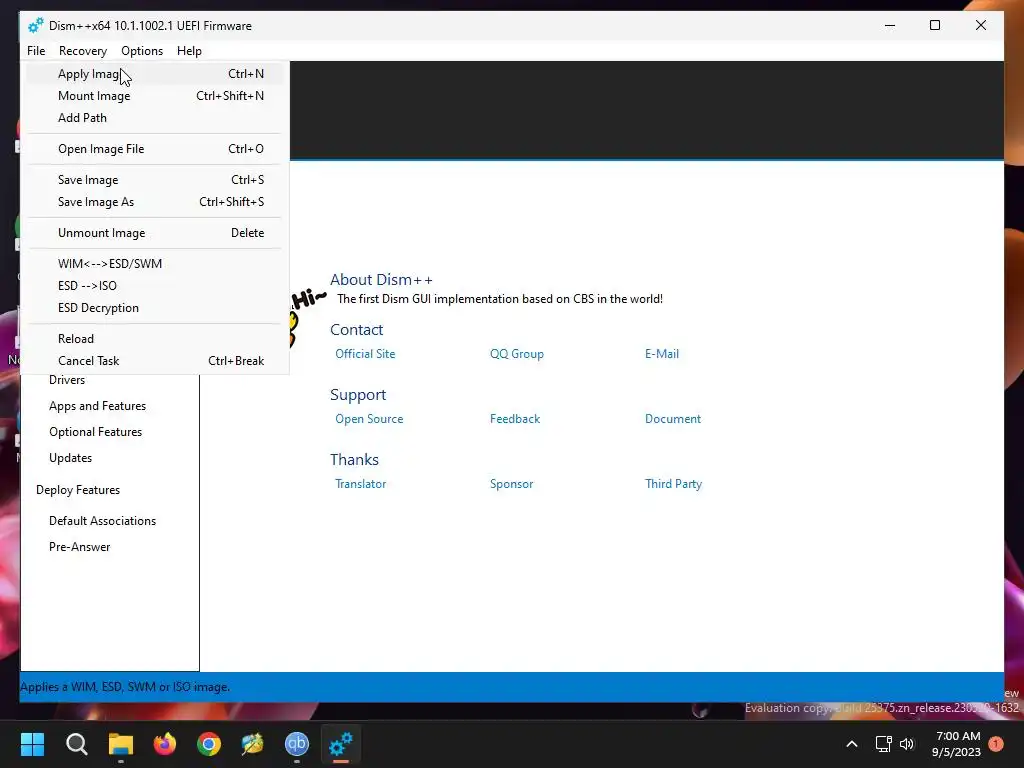Open the qBittorrent taskbar icon
Viewport: 1024px width, 768px height.
297,743
